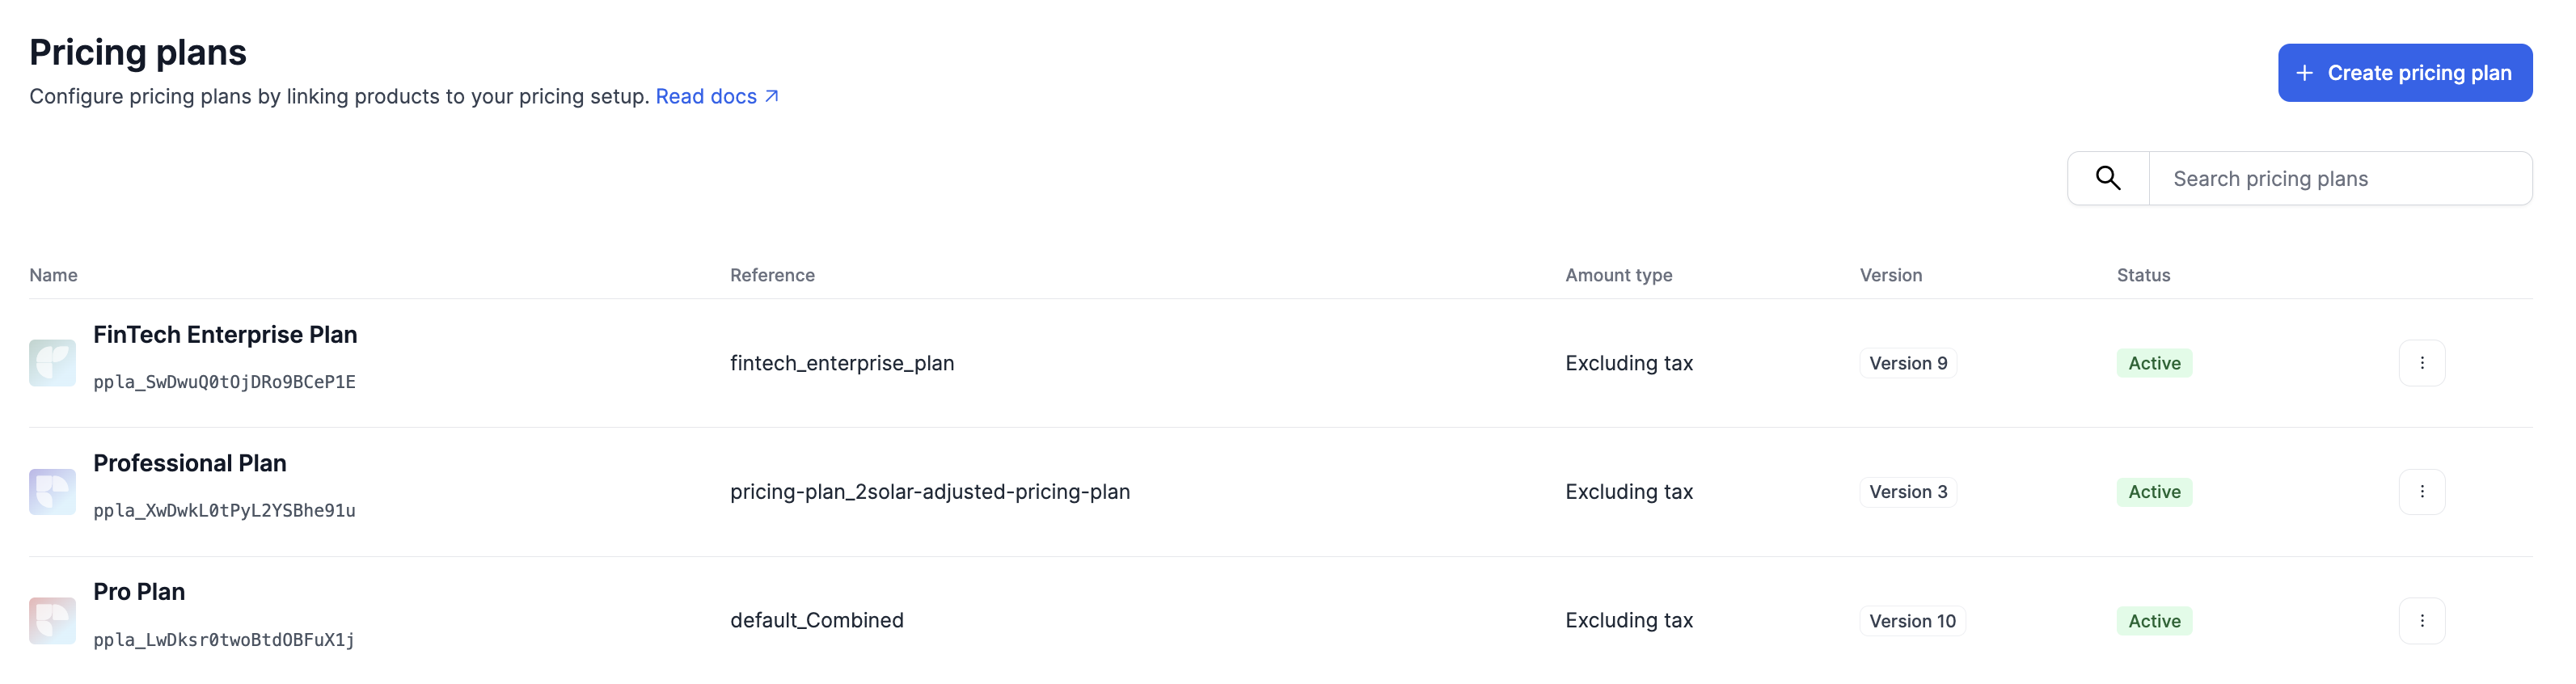Click the FinTech Enterprise Plan icon

click(x=52, y=363)
